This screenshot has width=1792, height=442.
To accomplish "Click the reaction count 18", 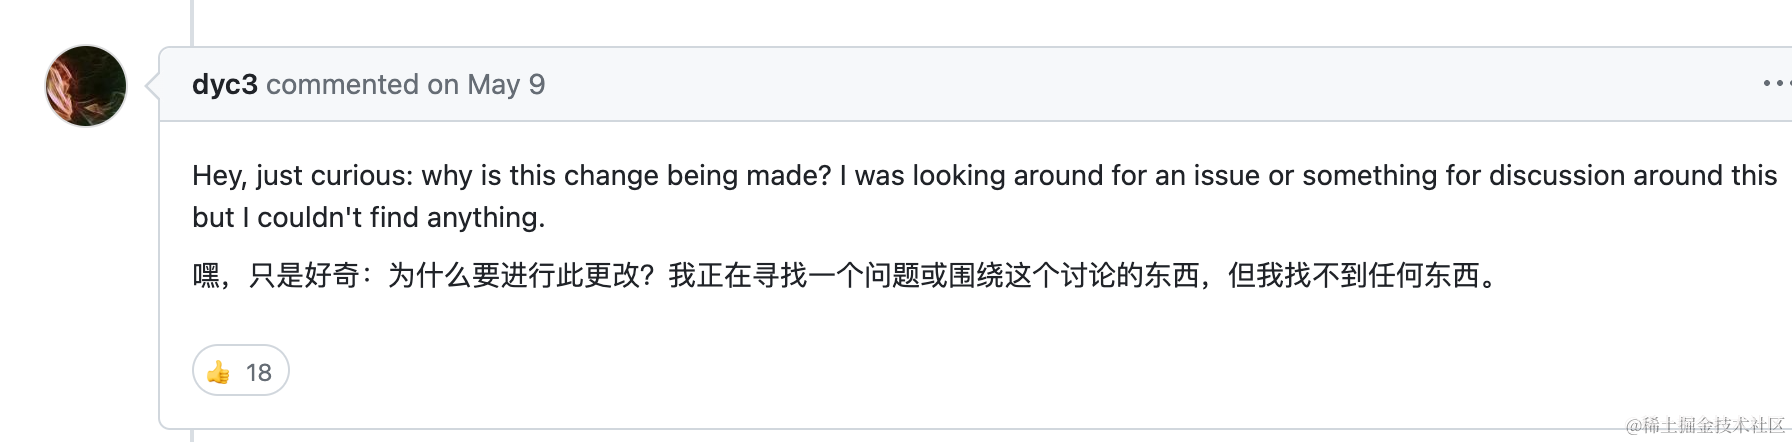I will [259, 373].
